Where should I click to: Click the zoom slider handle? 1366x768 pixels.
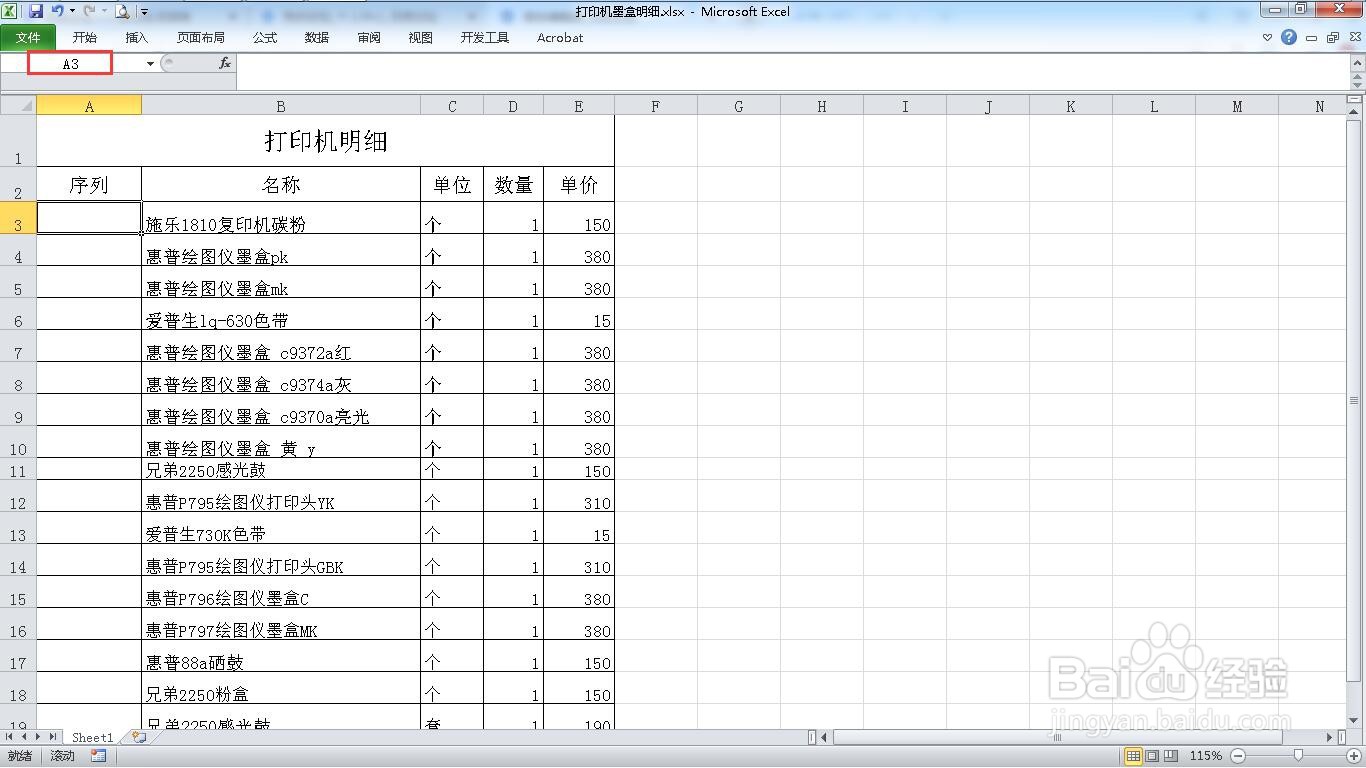[x=1298, y=756]
